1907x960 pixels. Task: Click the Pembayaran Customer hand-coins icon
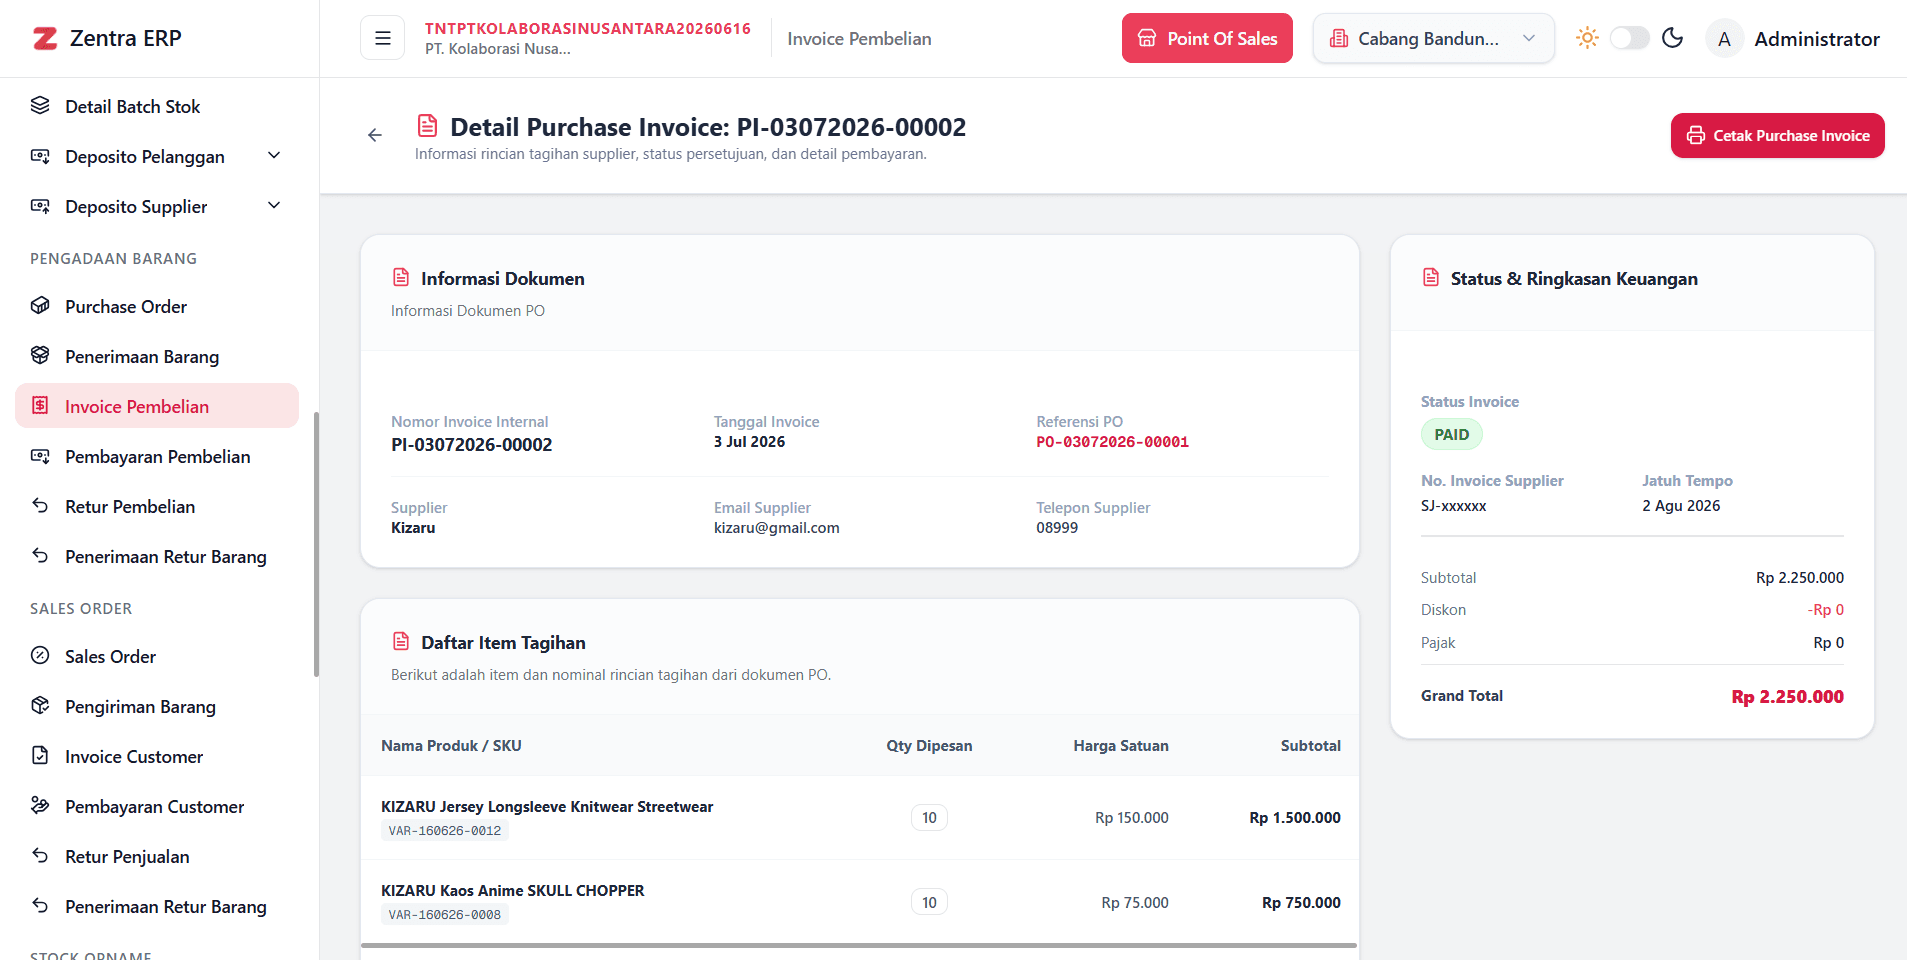coord(40,805)
